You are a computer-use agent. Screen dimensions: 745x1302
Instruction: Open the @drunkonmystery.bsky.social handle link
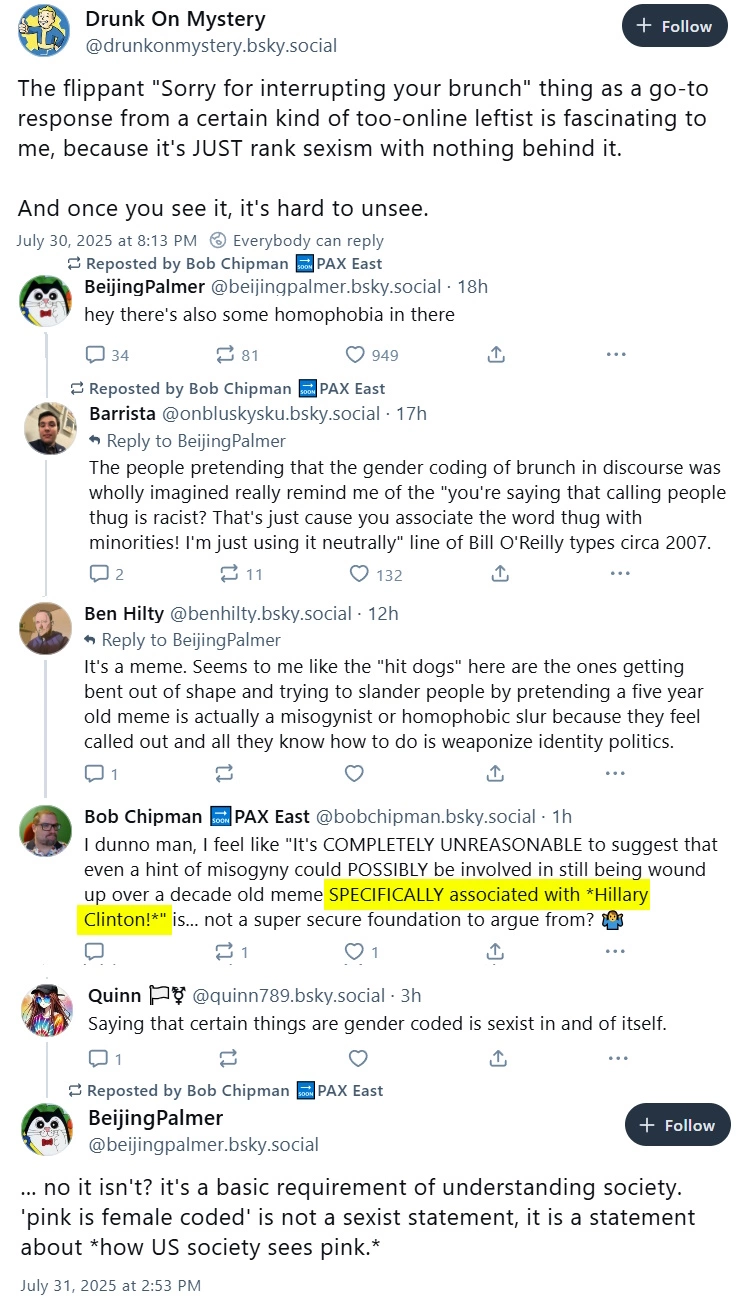[x=211, y=45]
